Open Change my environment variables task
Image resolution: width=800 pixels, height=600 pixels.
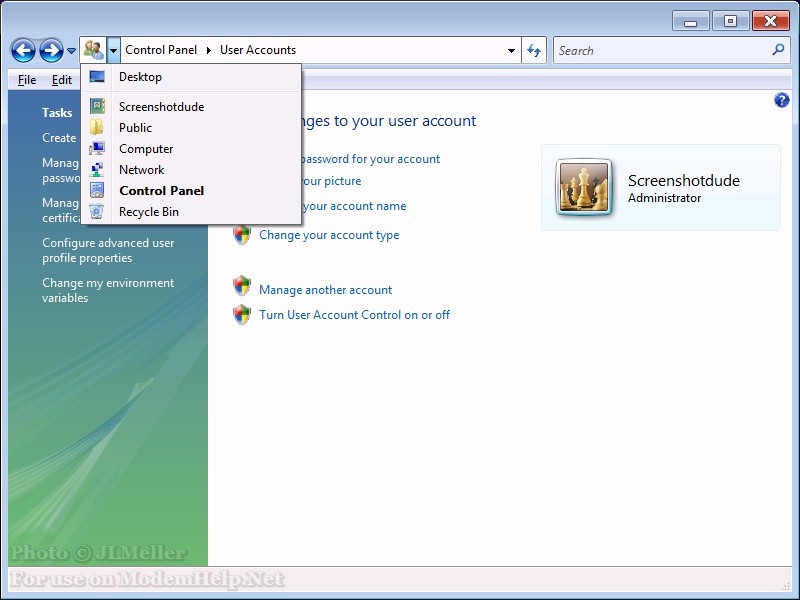[108, 290]
